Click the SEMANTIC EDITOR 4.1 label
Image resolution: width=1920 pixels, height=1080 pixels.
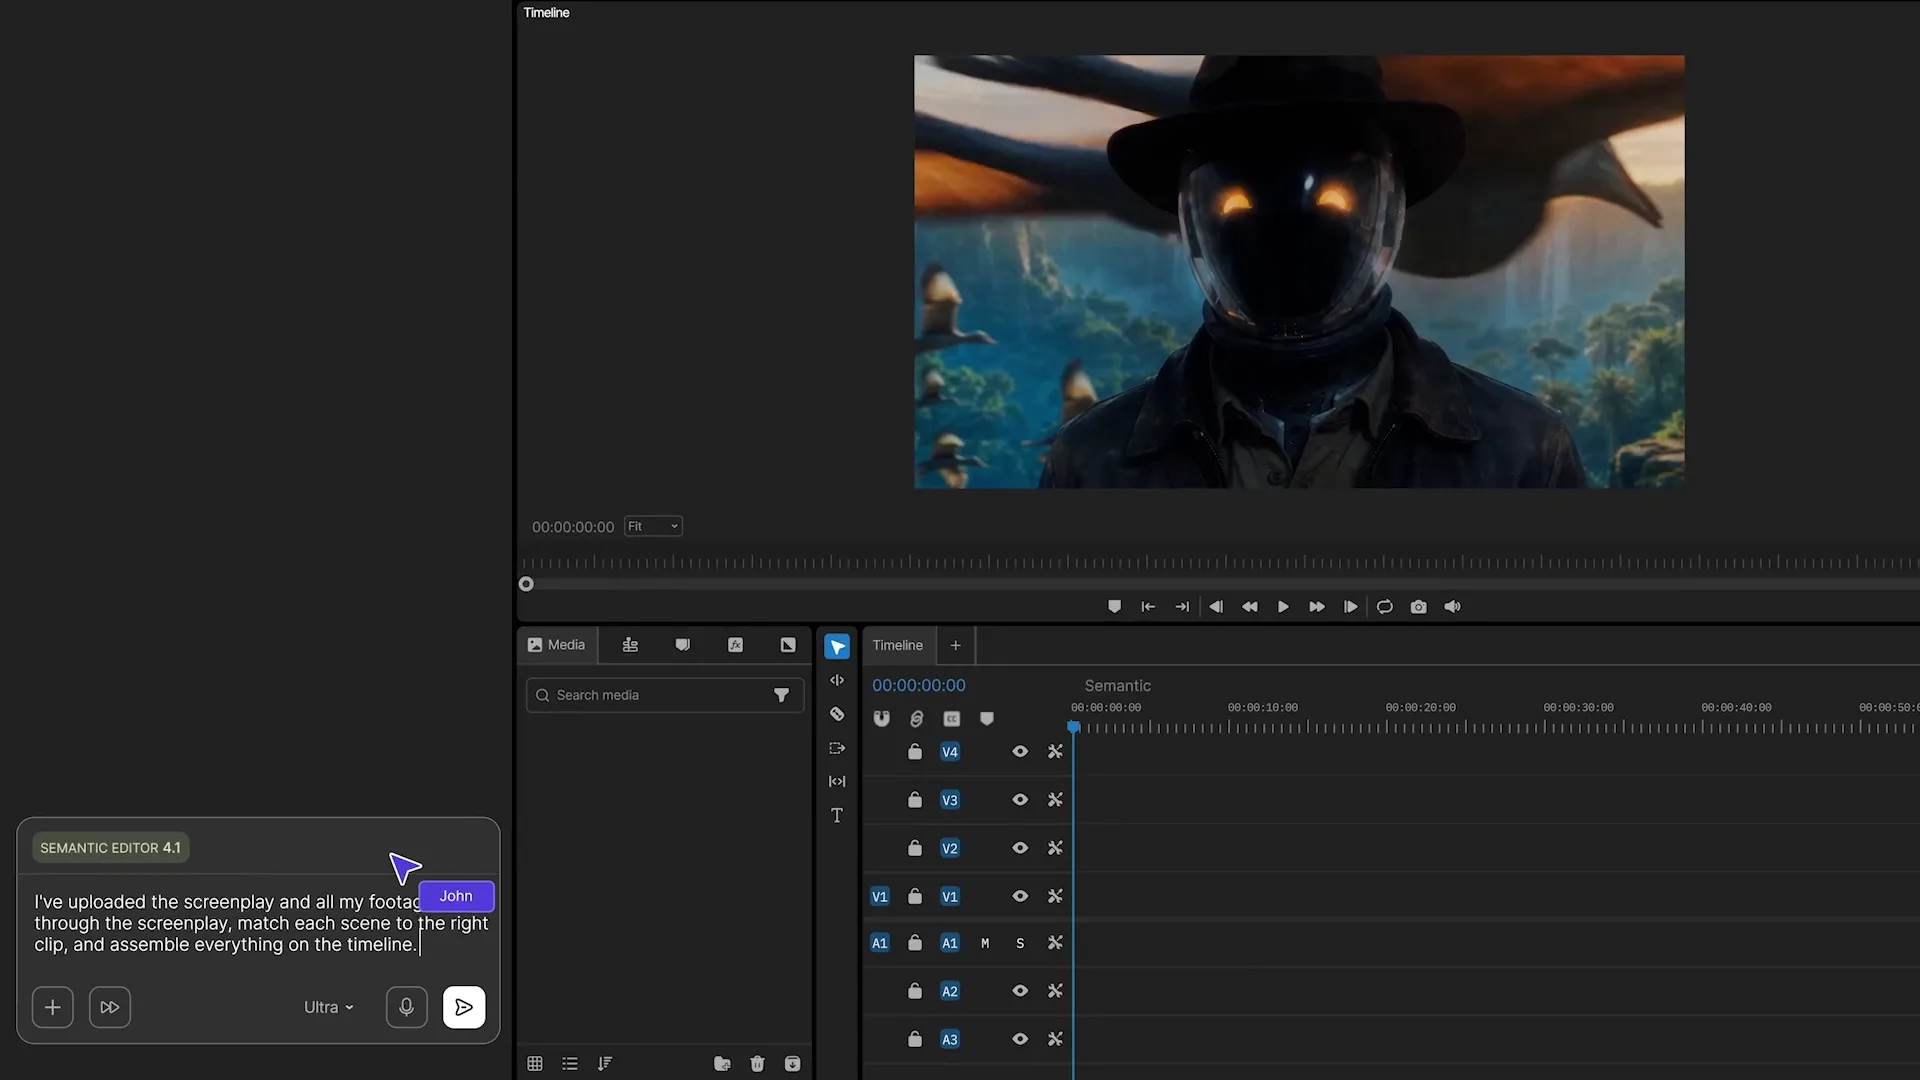(x=110, y=848)
